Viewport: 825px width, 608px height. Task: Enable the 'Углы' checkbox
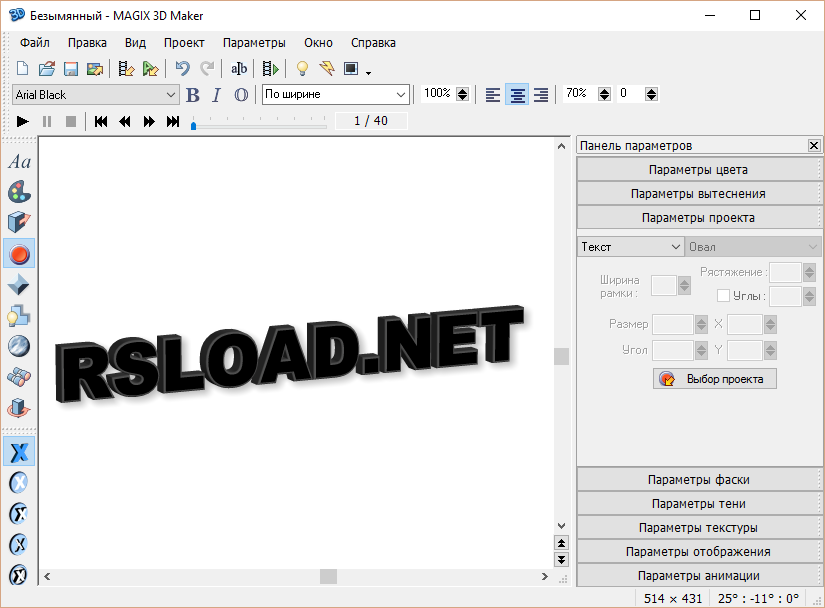(x=723, y=296)
